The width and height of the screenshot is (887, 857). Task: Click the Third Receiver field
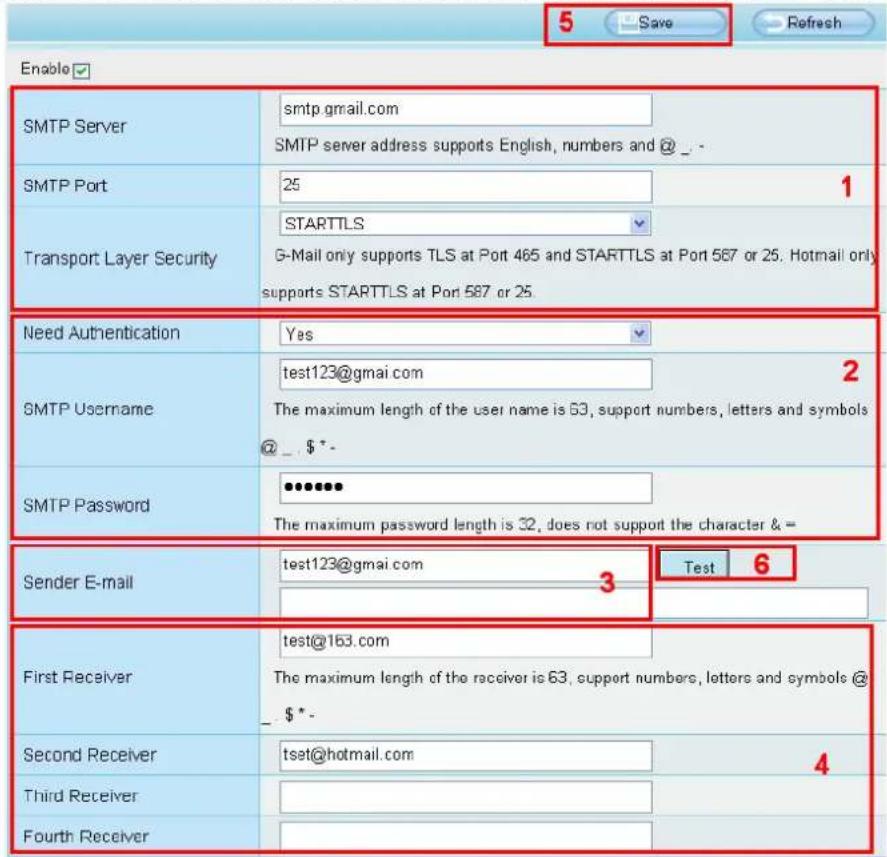[x=466, y=797]
